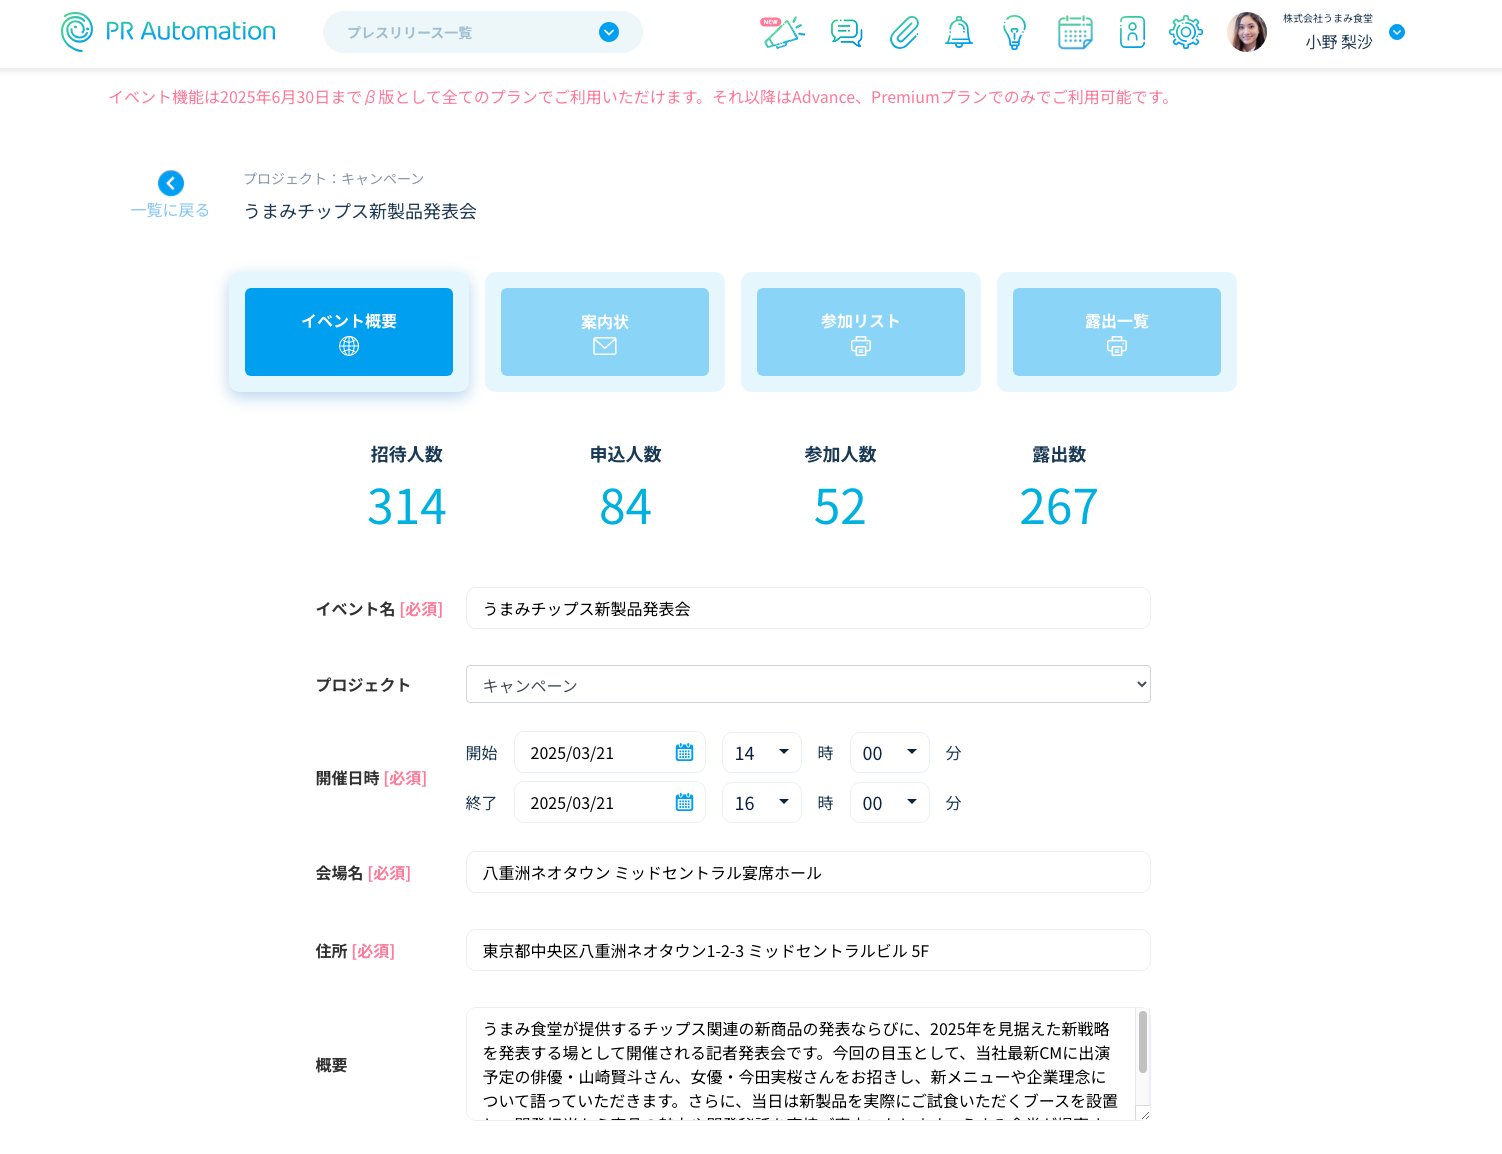Click the lightbulb tips icon

click(x=1014, y=33)
